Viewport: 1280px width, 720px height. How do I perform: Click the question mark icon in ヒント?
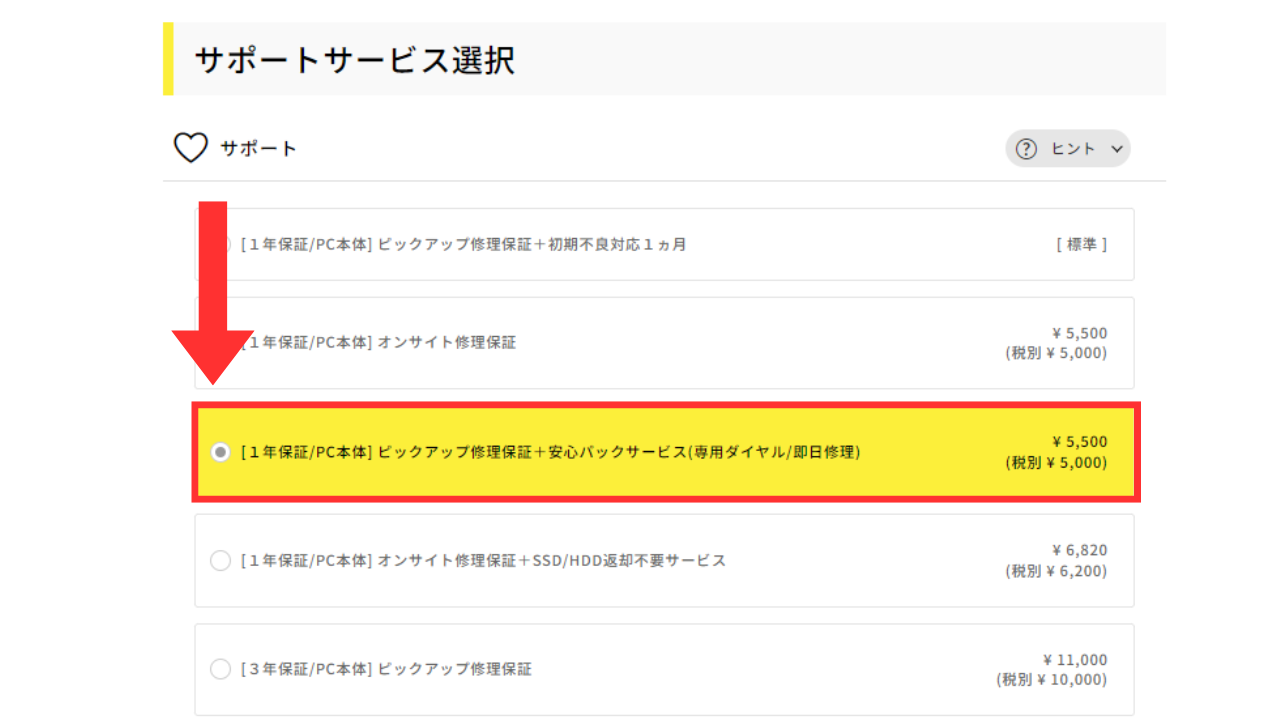[x=1026, y=149]
